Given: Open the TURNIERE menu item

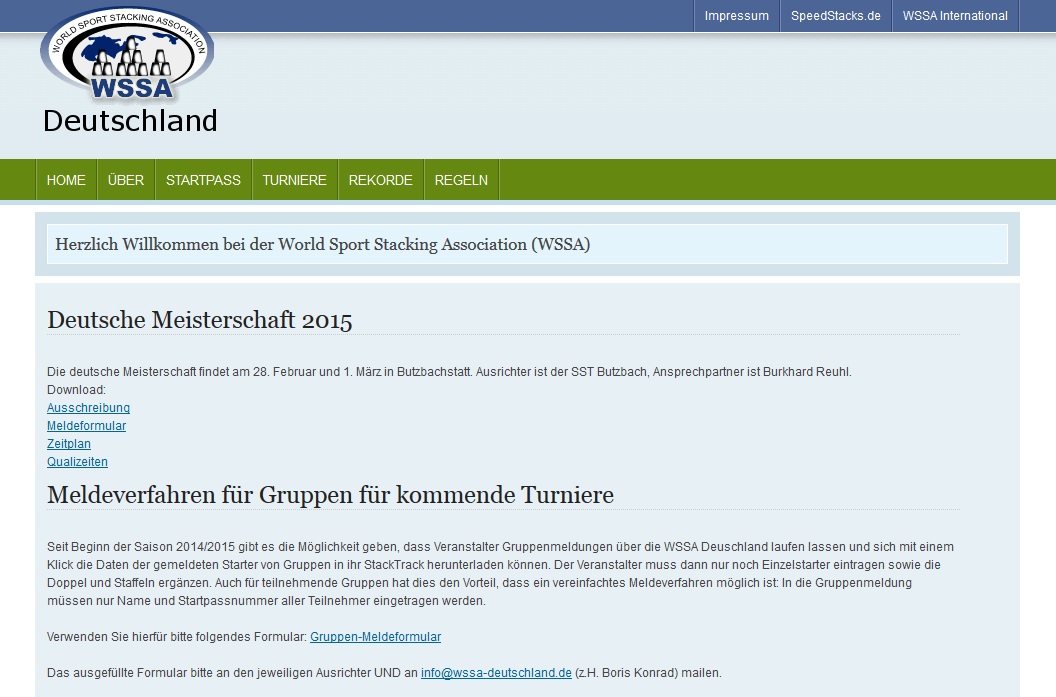Looking at the screenshot, I should click(294, 180).
